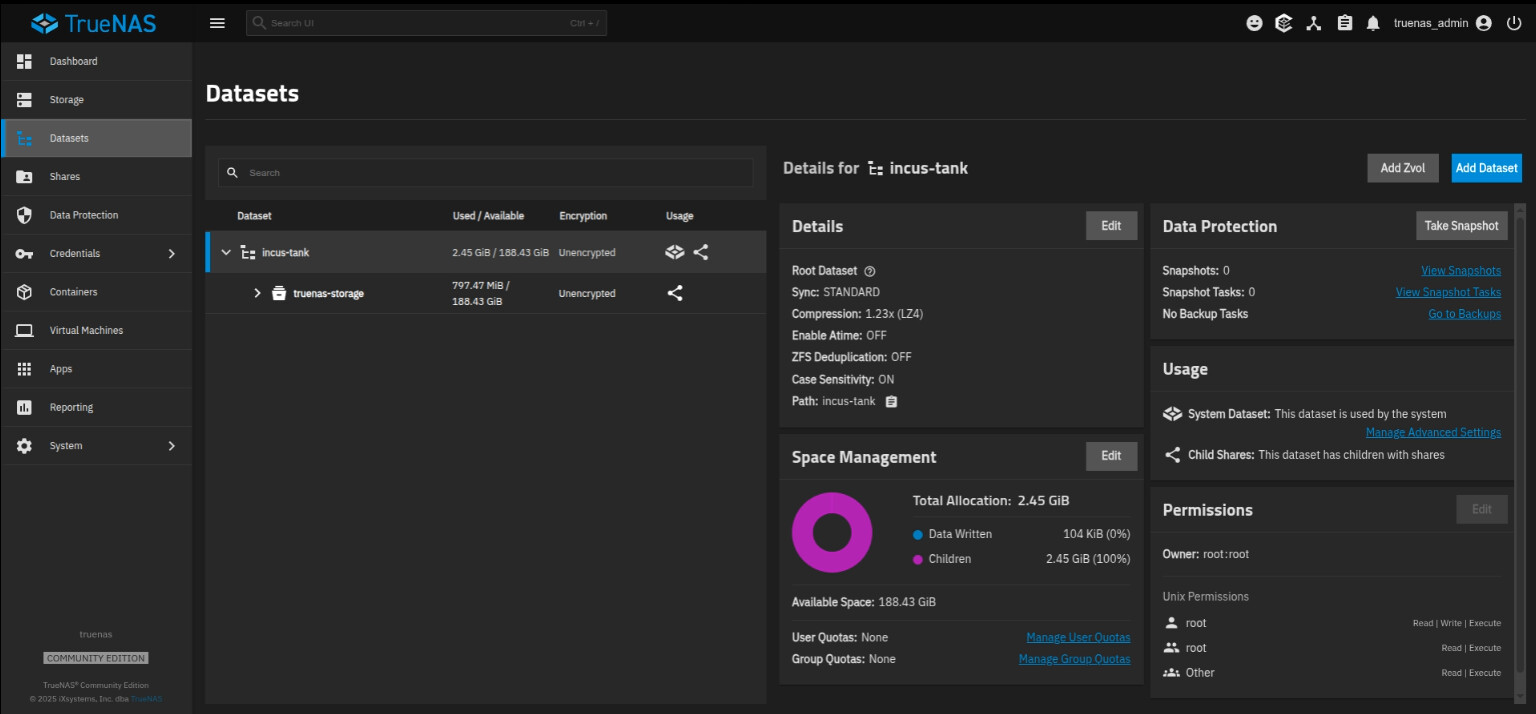Click the "Used / Available" column header
The height and width of the screenshot is (714, 1536).
point(488,216)
